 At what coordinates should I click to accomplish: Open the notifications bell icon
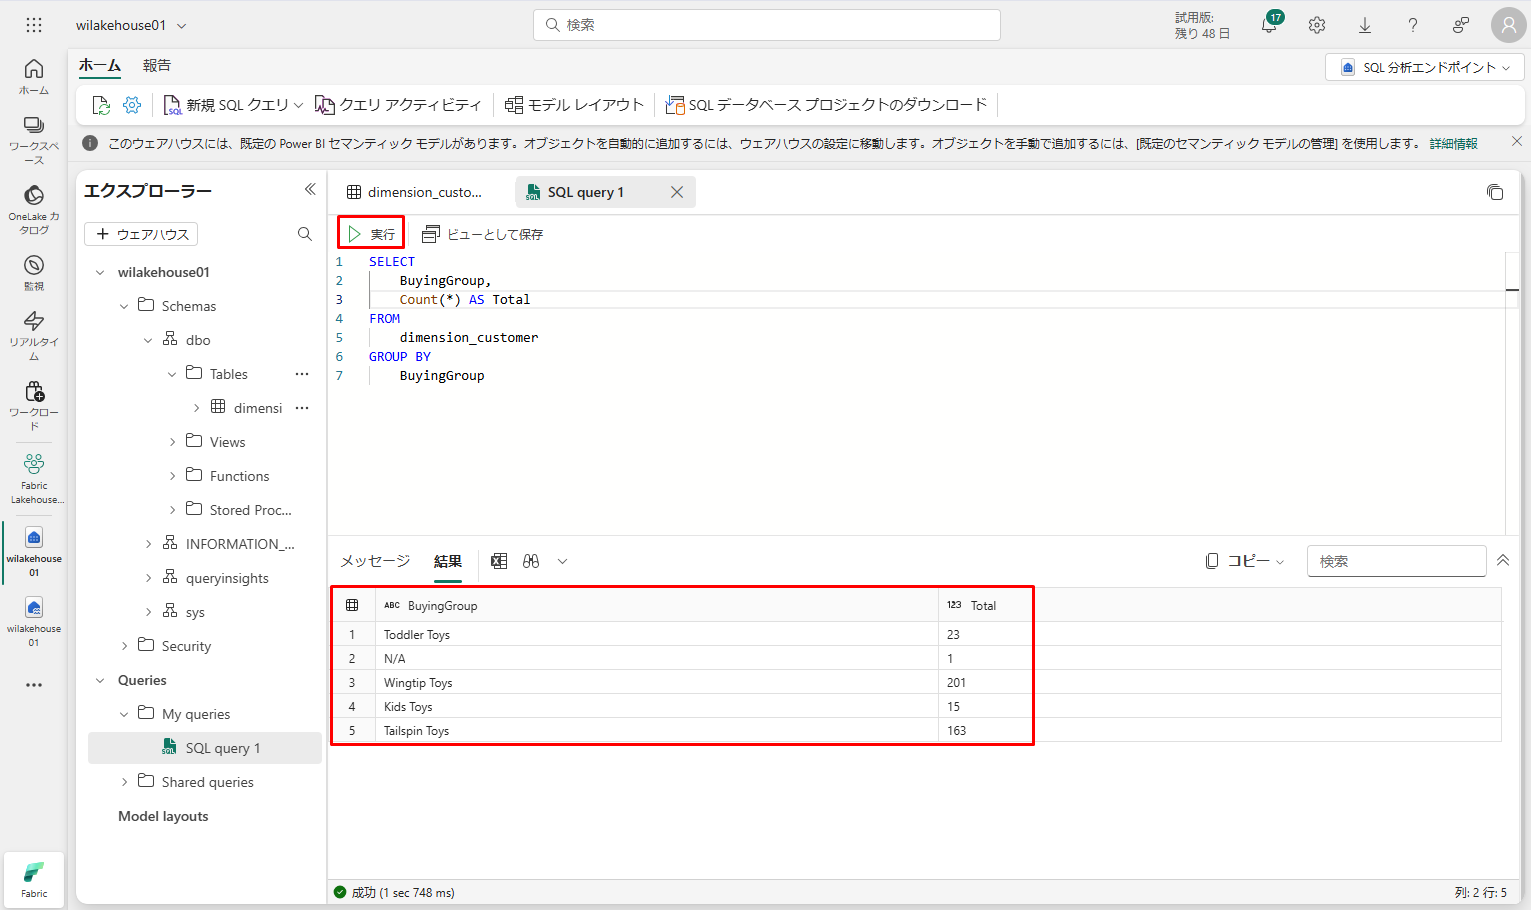point(1269,26)
